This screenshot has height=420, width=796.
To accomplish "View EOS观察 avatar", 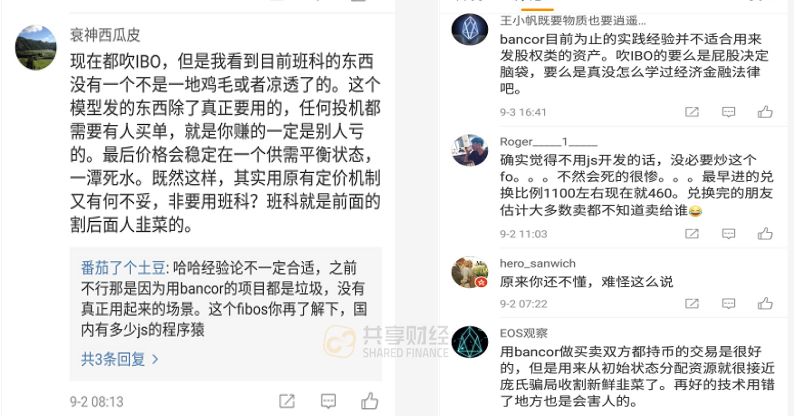I will [470, 342].
